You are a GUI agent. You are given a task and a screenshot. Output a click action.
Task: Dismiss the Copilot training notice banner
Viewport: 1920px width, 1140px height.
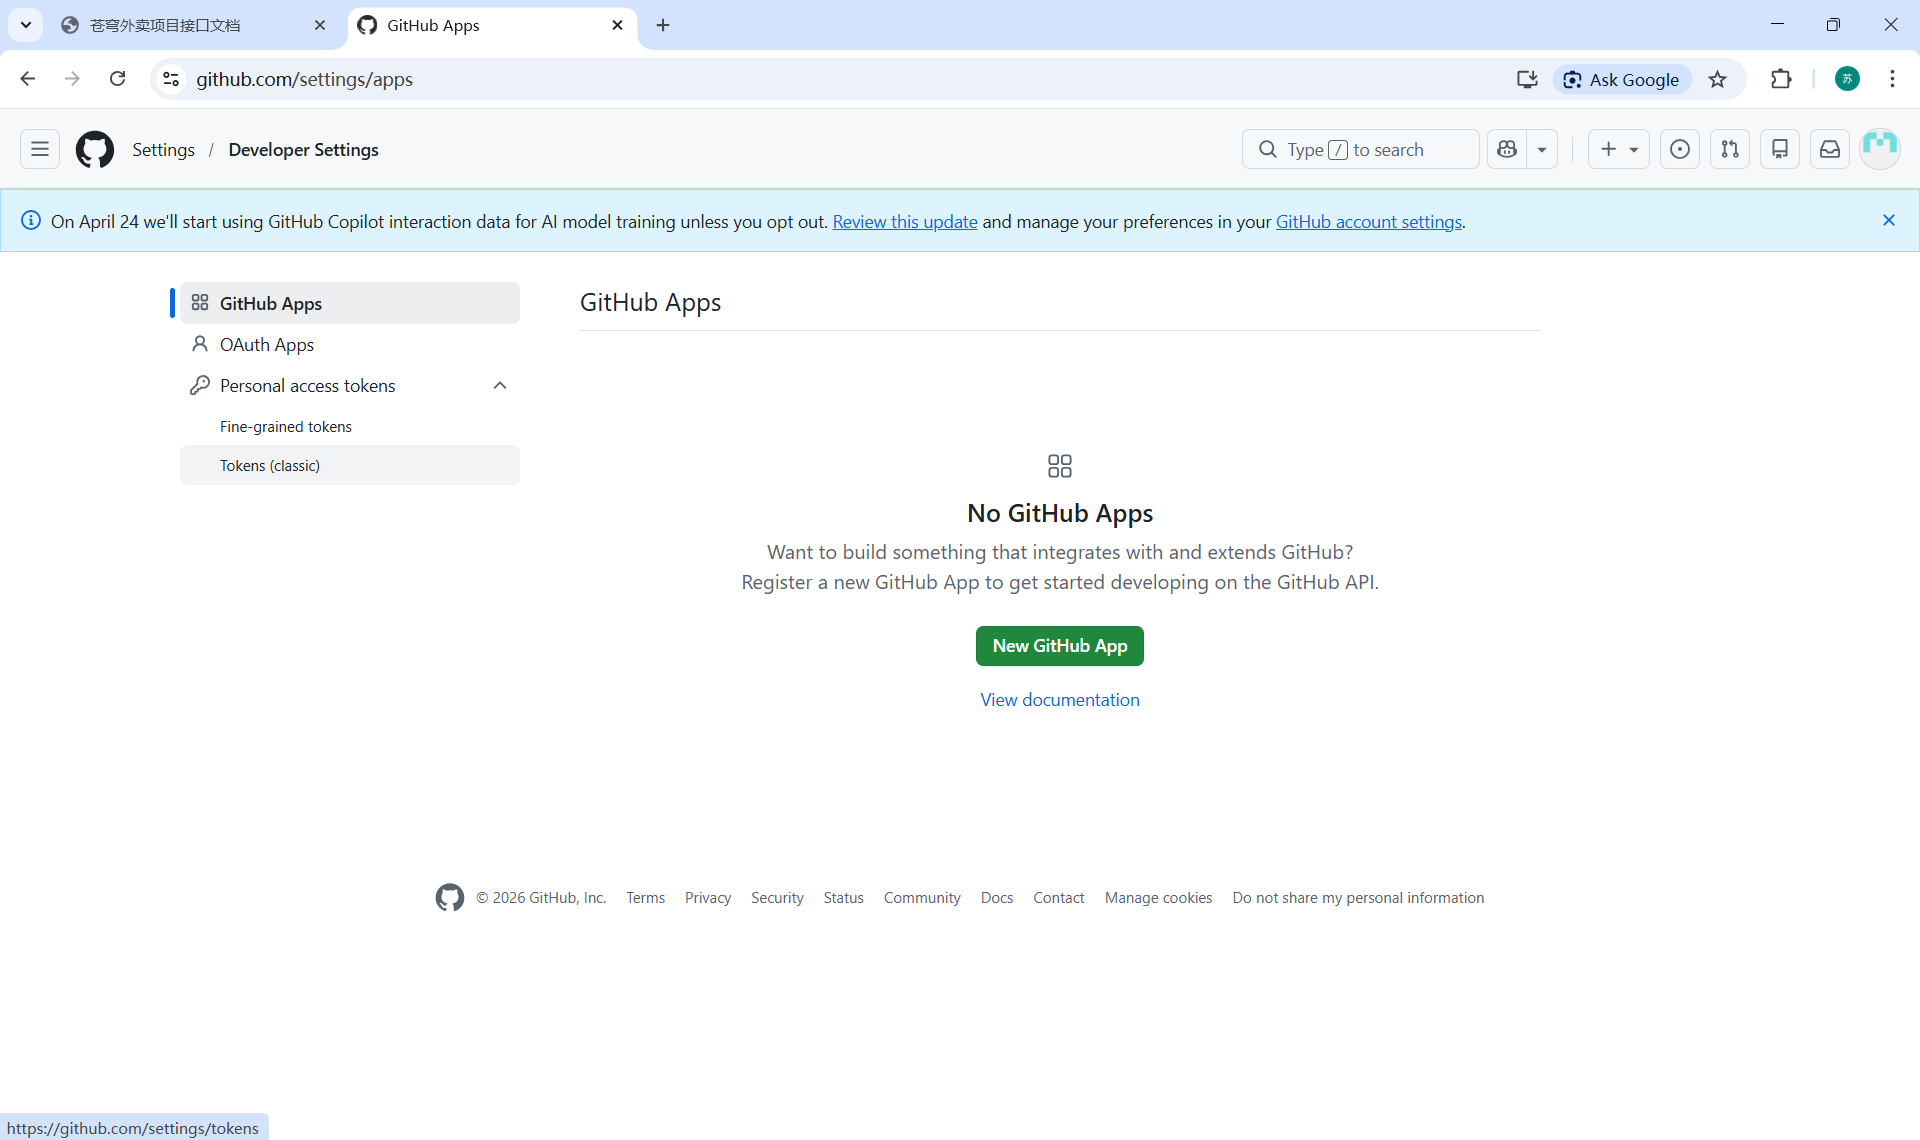[1889, 220]
